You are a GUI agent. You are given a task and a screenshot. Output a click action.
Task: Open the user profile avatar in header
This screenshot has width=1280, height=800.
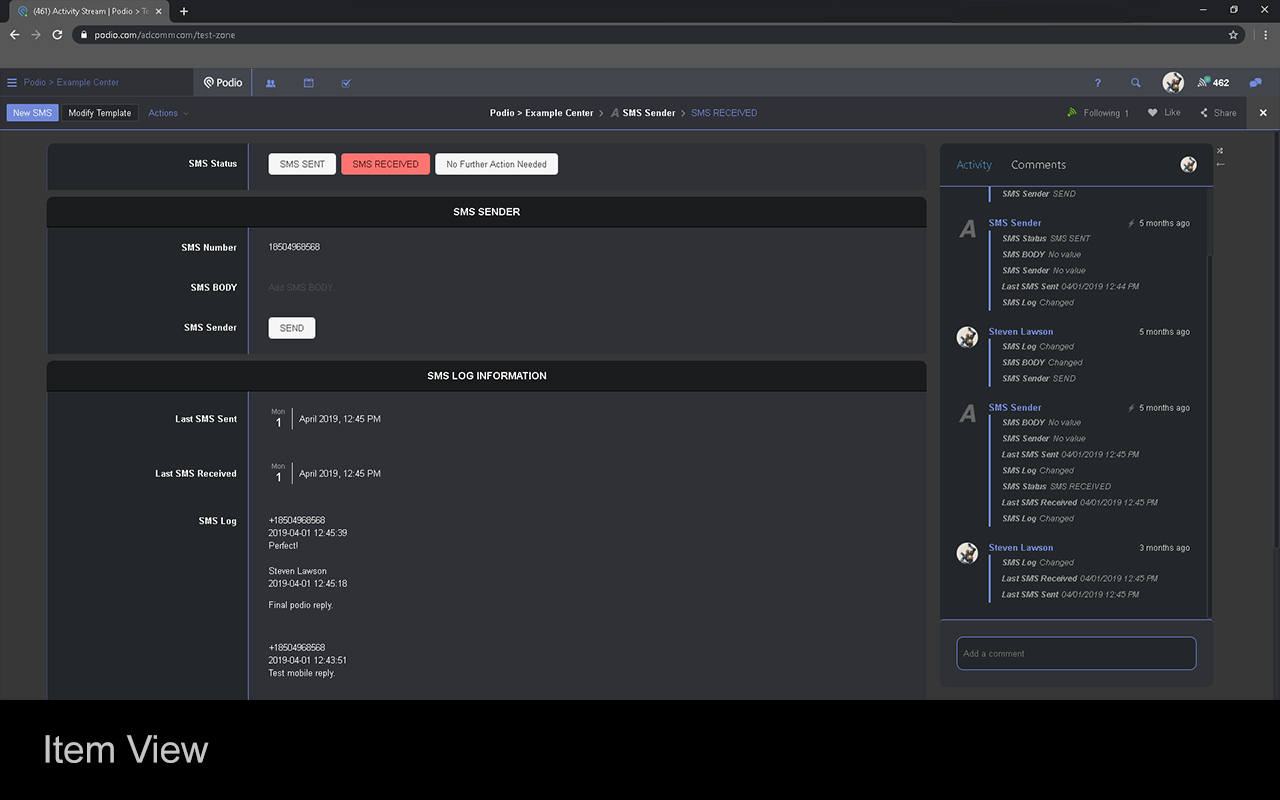(1173, 82)
